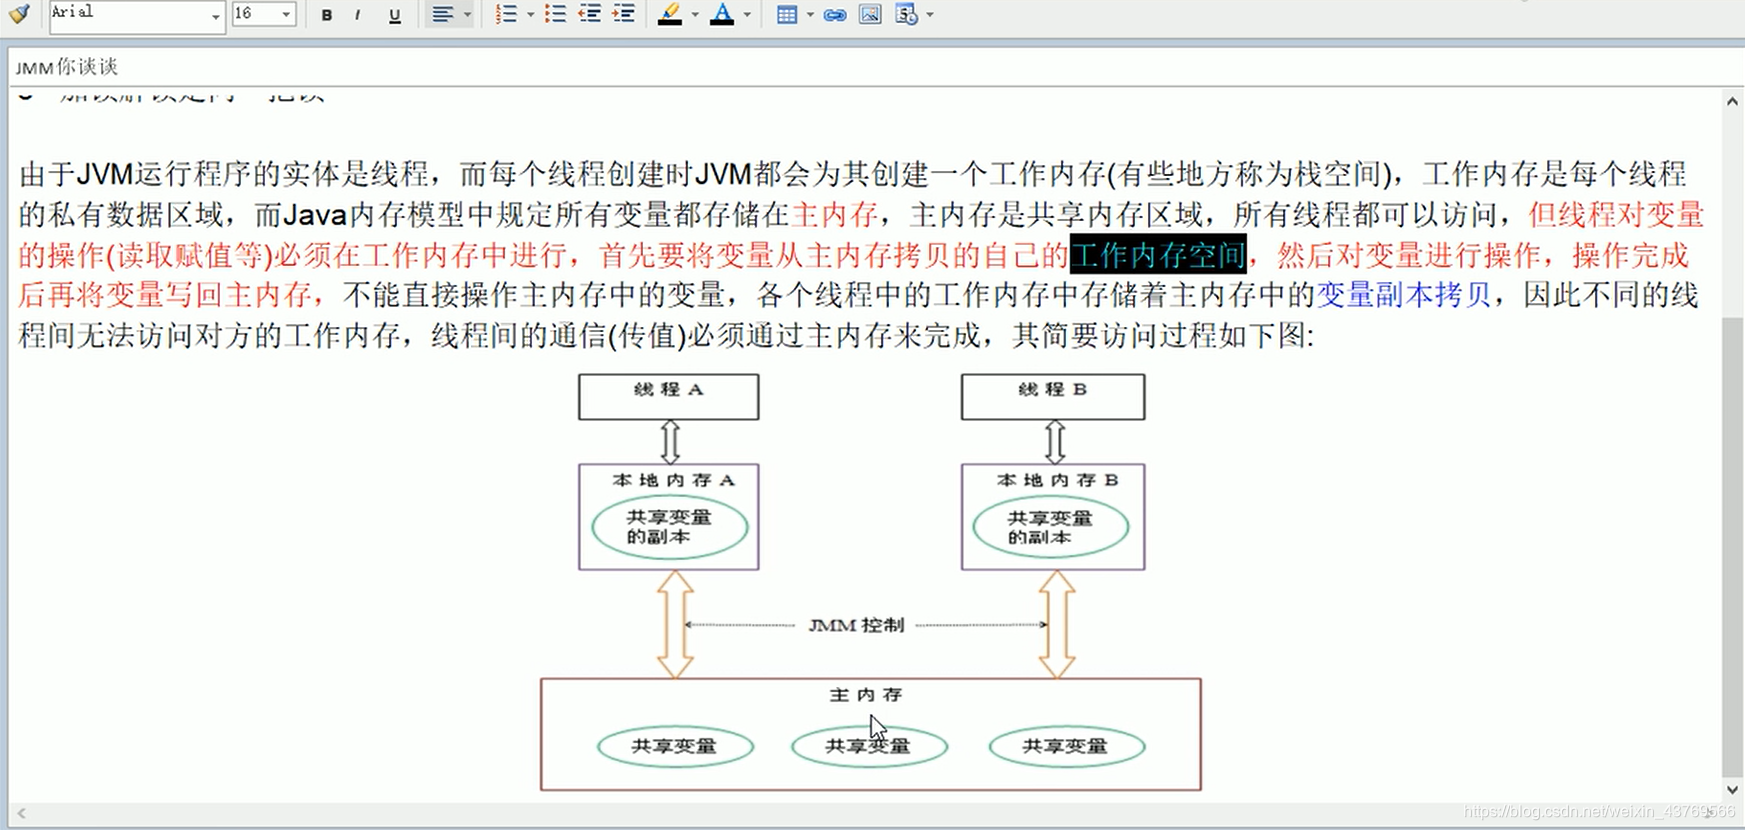Click the red text '主内存'
This screenshot has width=1745, height=830.
click(x=835, y=215)
